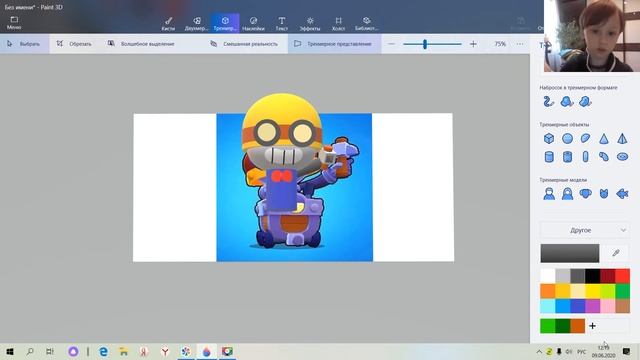The image size is (640, 360).
Task: Insert the man 3D model
Action: 549,193
